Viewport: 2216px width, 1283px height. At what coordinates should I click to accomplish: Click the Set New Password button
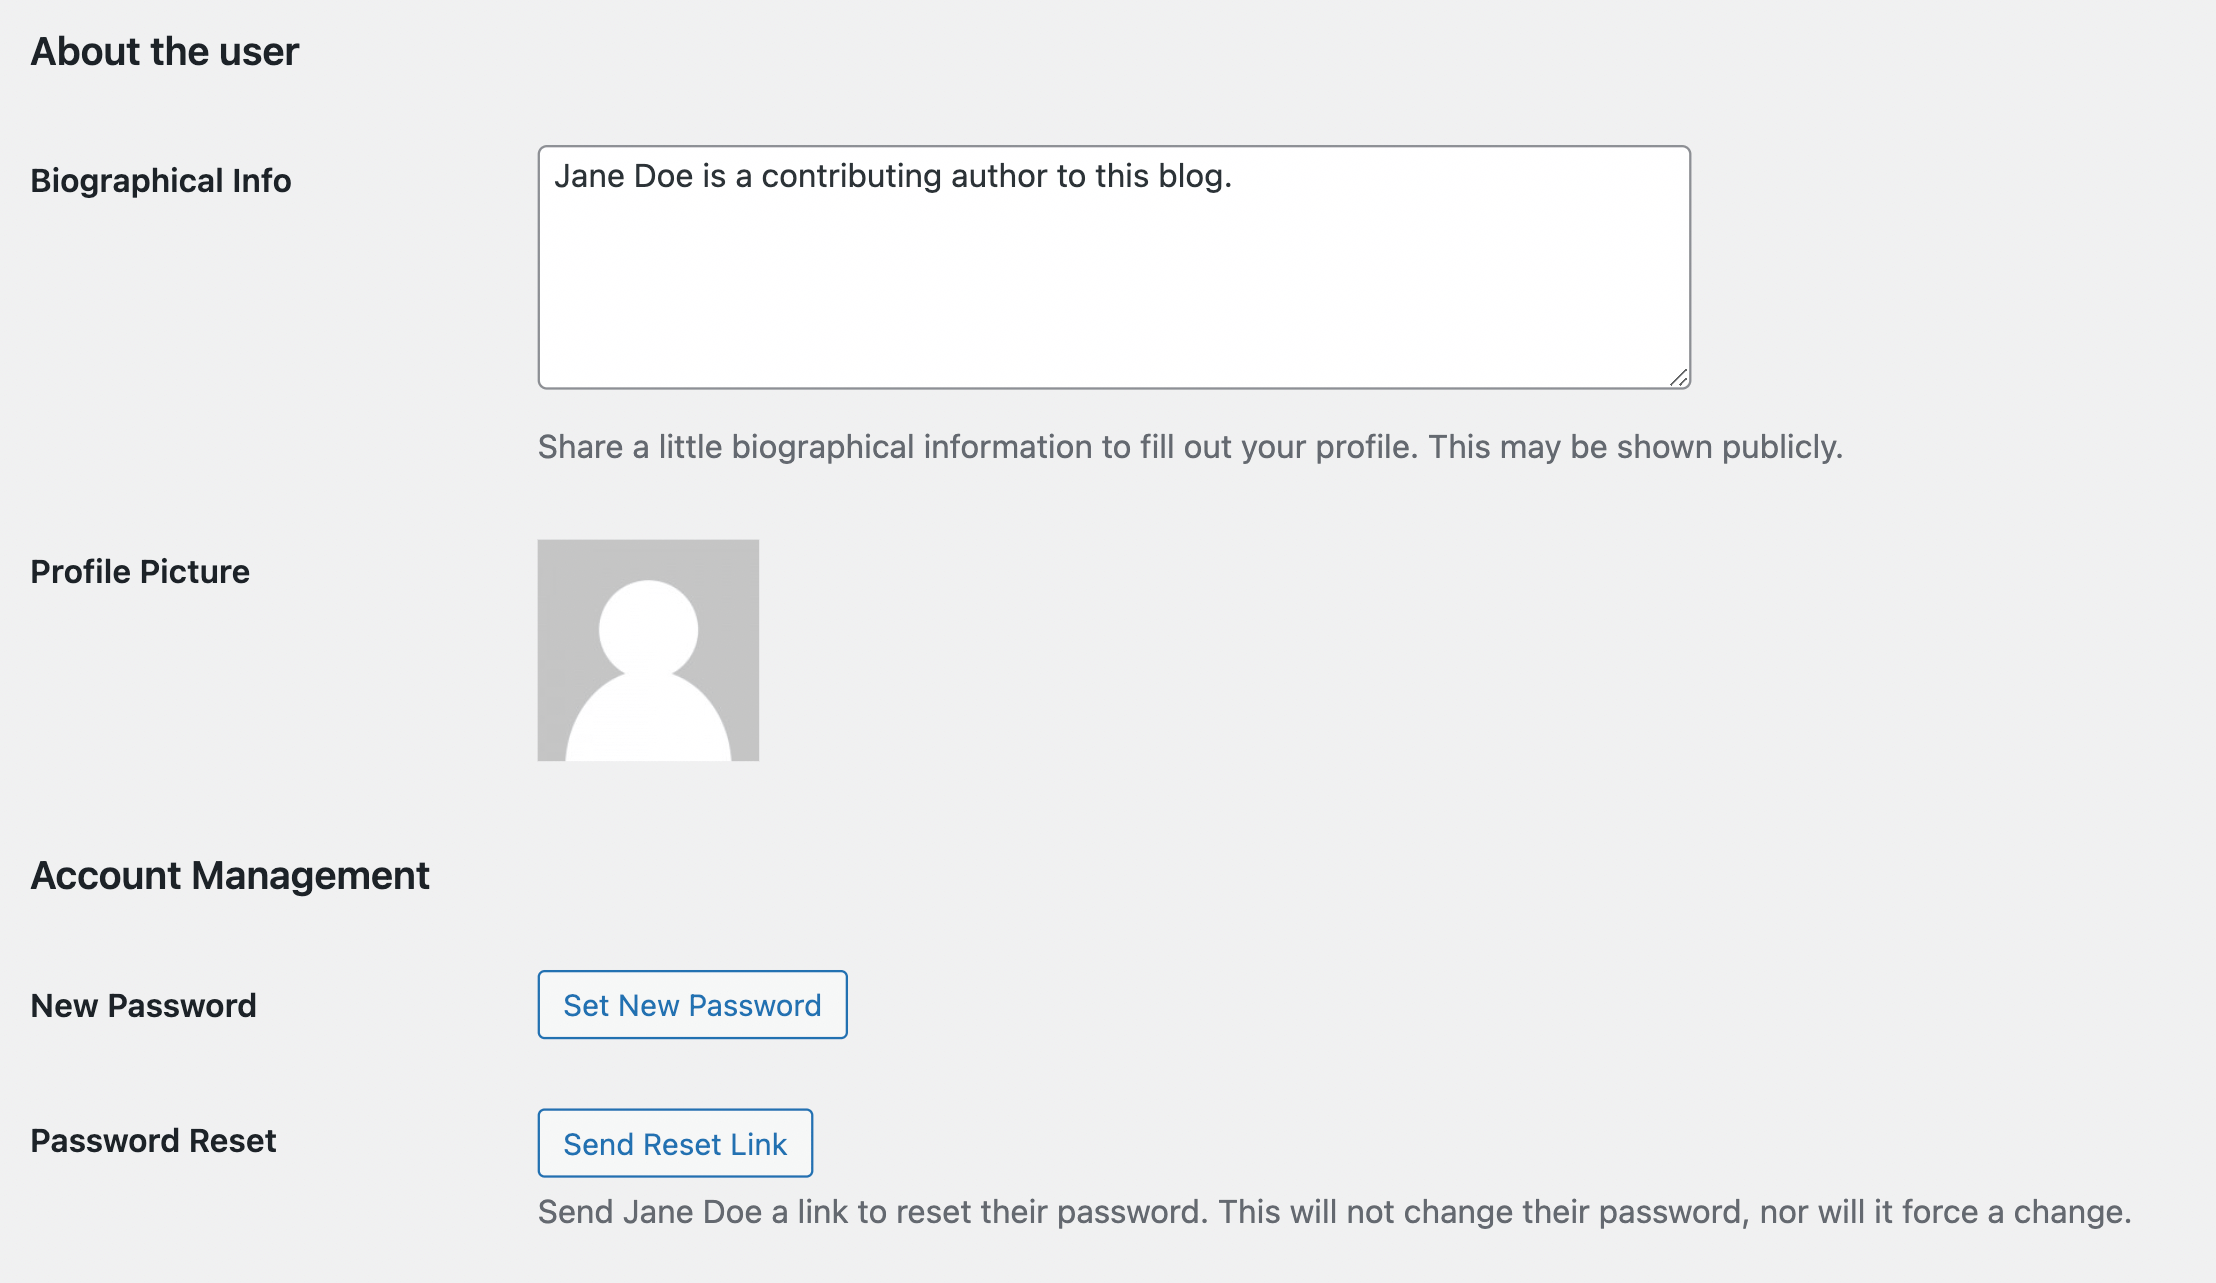(691, 1005)
